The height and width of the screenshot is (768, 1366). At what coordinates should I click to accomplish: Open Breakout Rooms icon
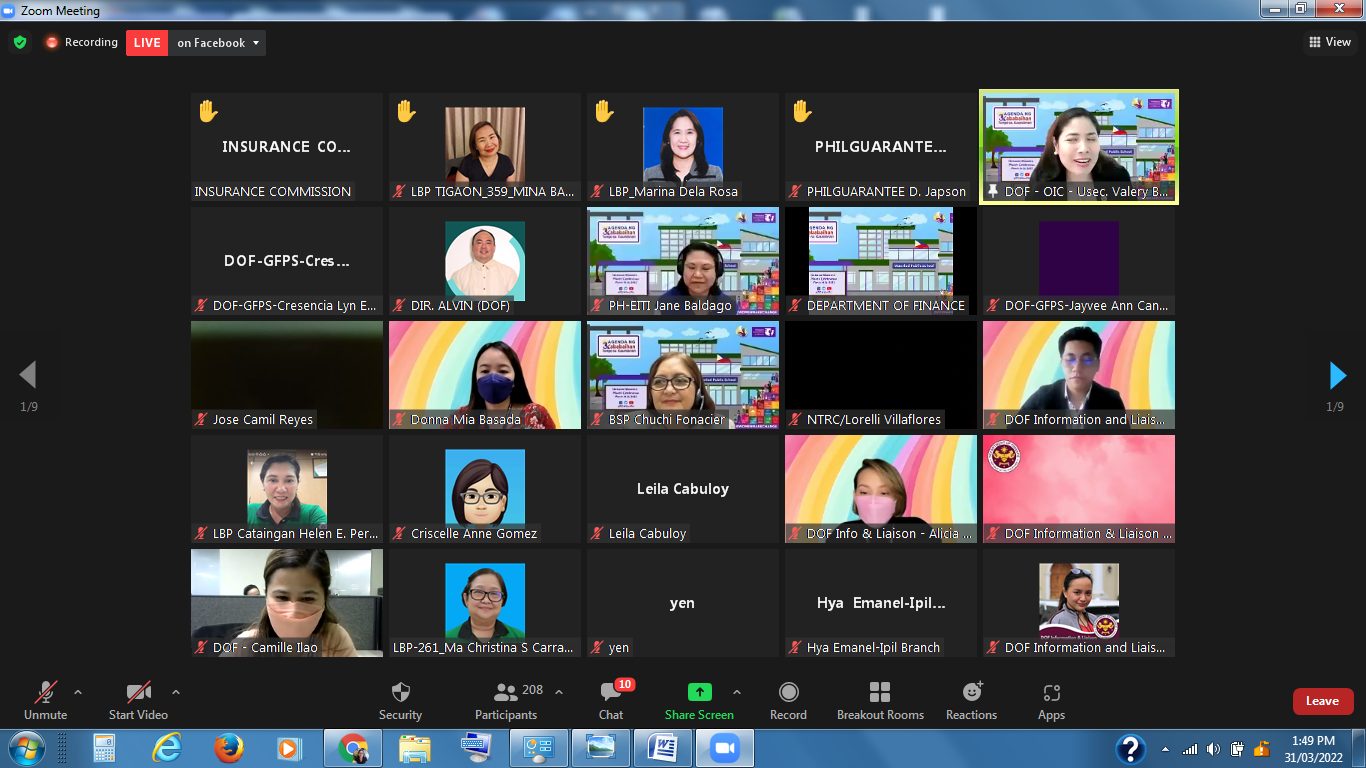click(x=880, y=692)
